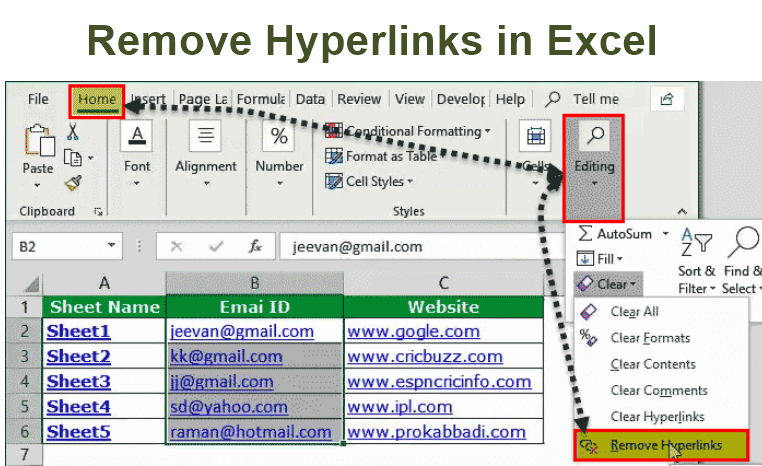Click the Cut scissors icon
762x466 pixels.
[x=73, y=132]
